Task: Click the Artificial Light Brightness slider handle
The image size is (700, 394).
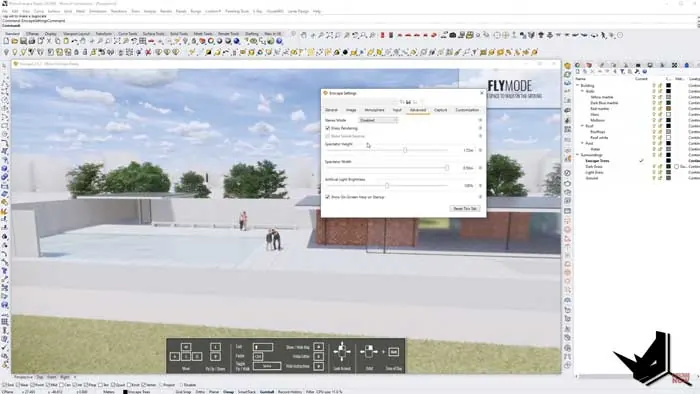Action: tap(387, 186)
